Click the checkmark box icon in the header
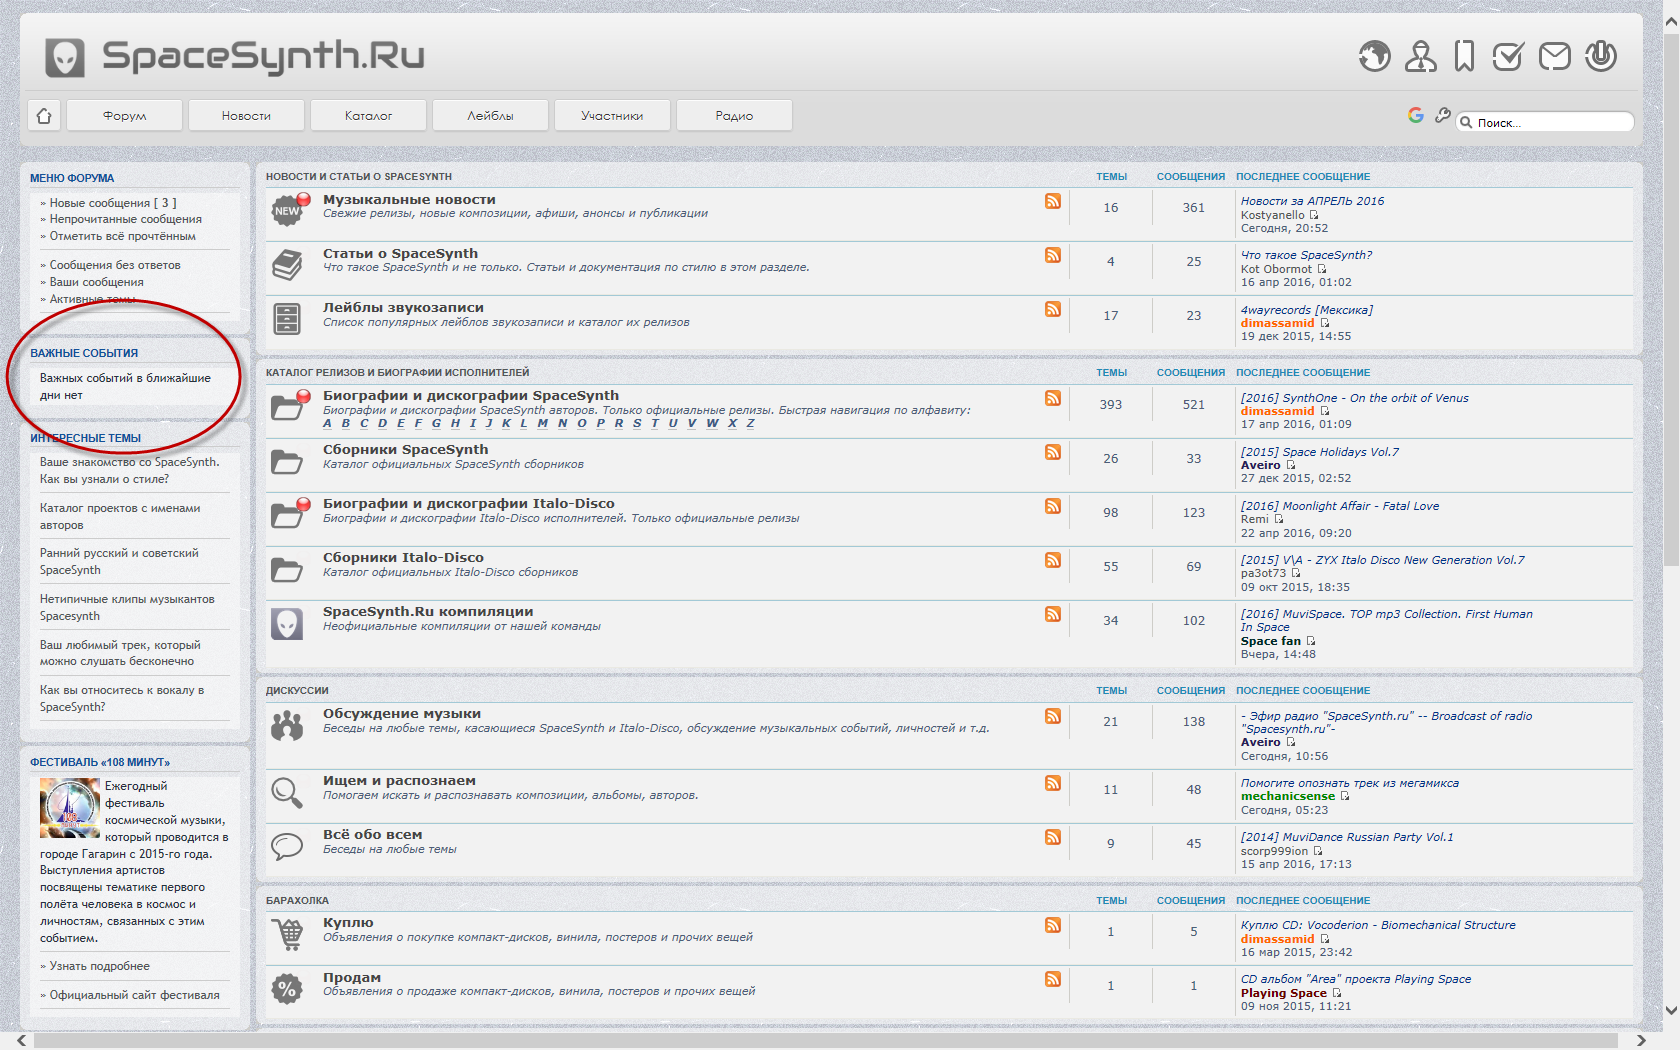This screenshot has width=1680, height=1050. [1508, 56]
